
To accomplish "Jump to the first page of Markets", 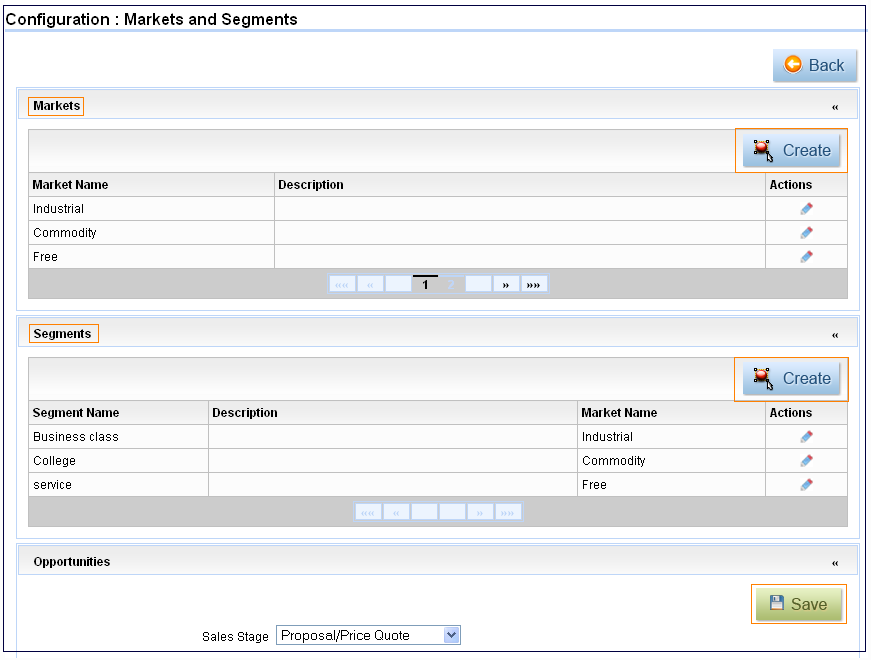I will pos(342,284).
